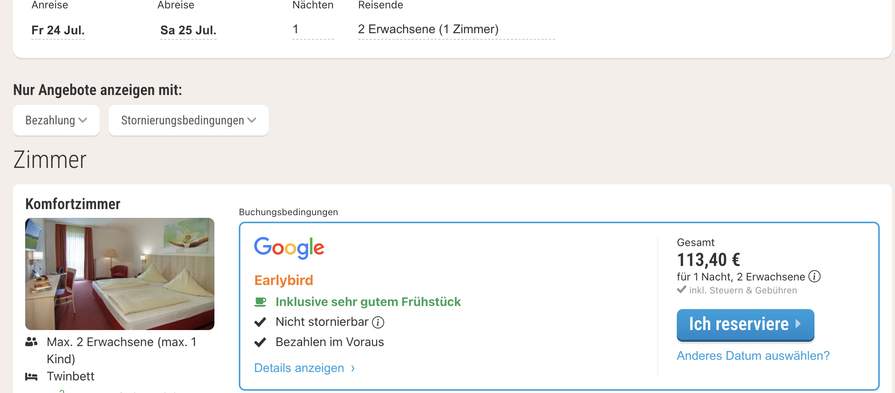Open the Komfortzimmer room photo

coord(120,274)
